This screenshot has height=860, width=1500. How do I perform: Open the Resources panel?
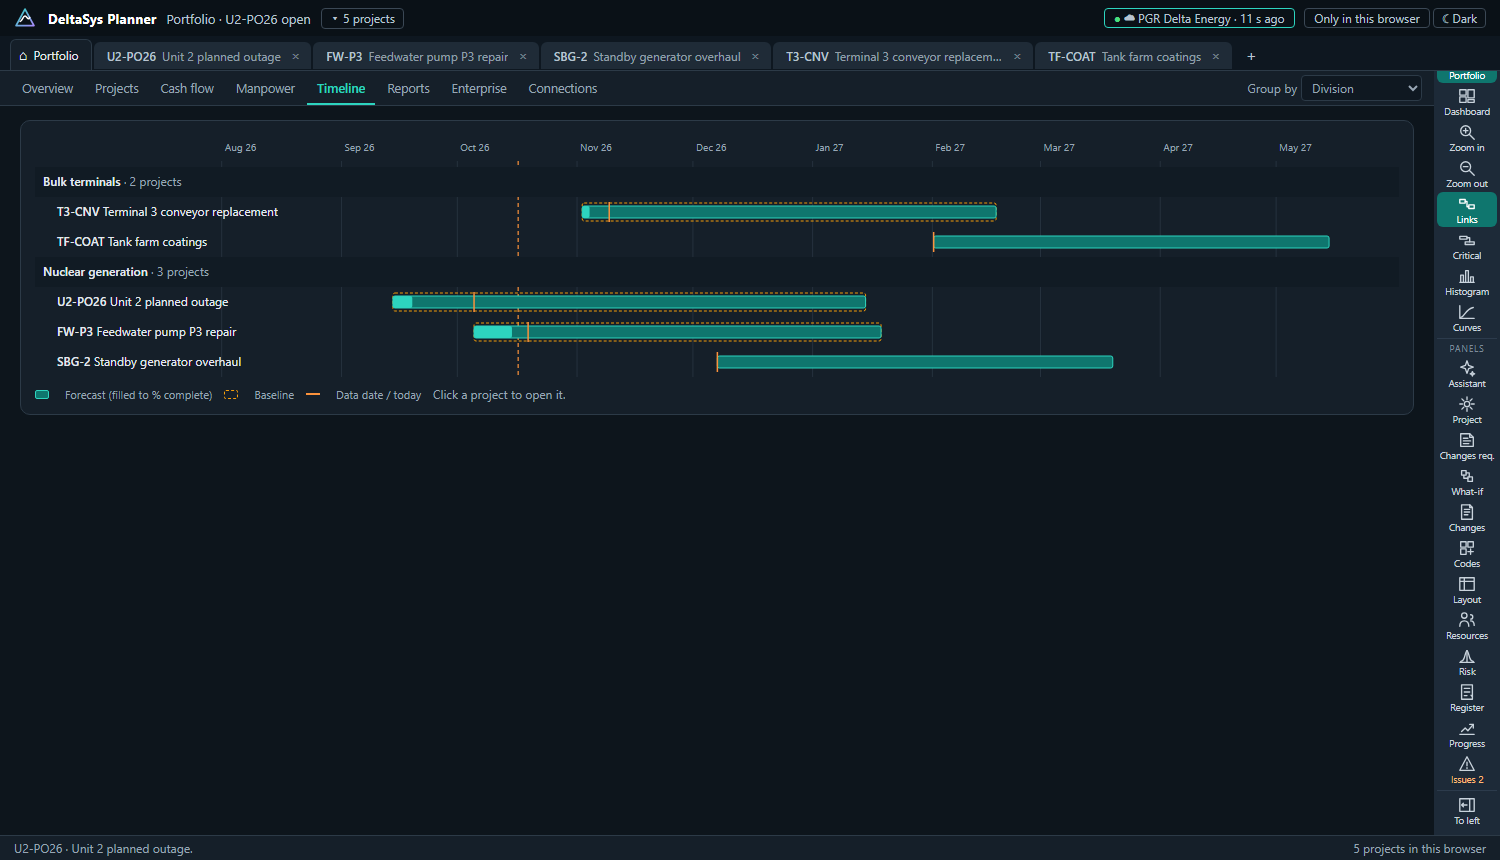pyautogui.click(x=1467, y=626)
